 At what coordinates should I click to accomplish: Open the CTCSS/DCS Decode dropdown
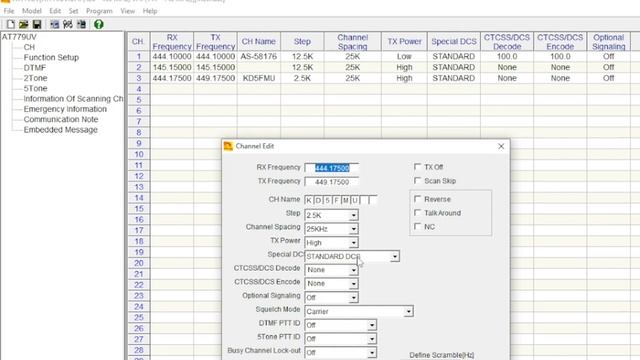coord(353,270)
